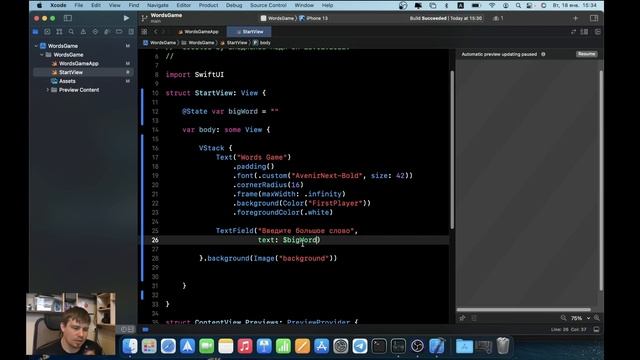Viewport: 640px width, 360px height.
Task: Click the related items grid icon
Action: pos(144,32)
